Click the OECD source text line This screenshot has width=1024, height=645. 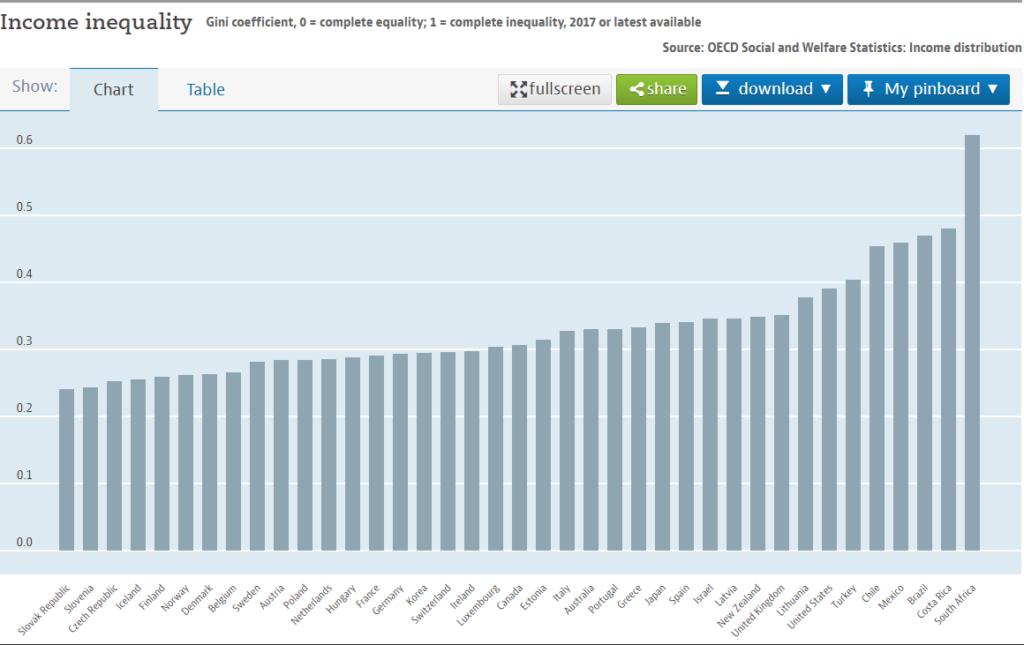pyautogui.click(x=842, y=48)
